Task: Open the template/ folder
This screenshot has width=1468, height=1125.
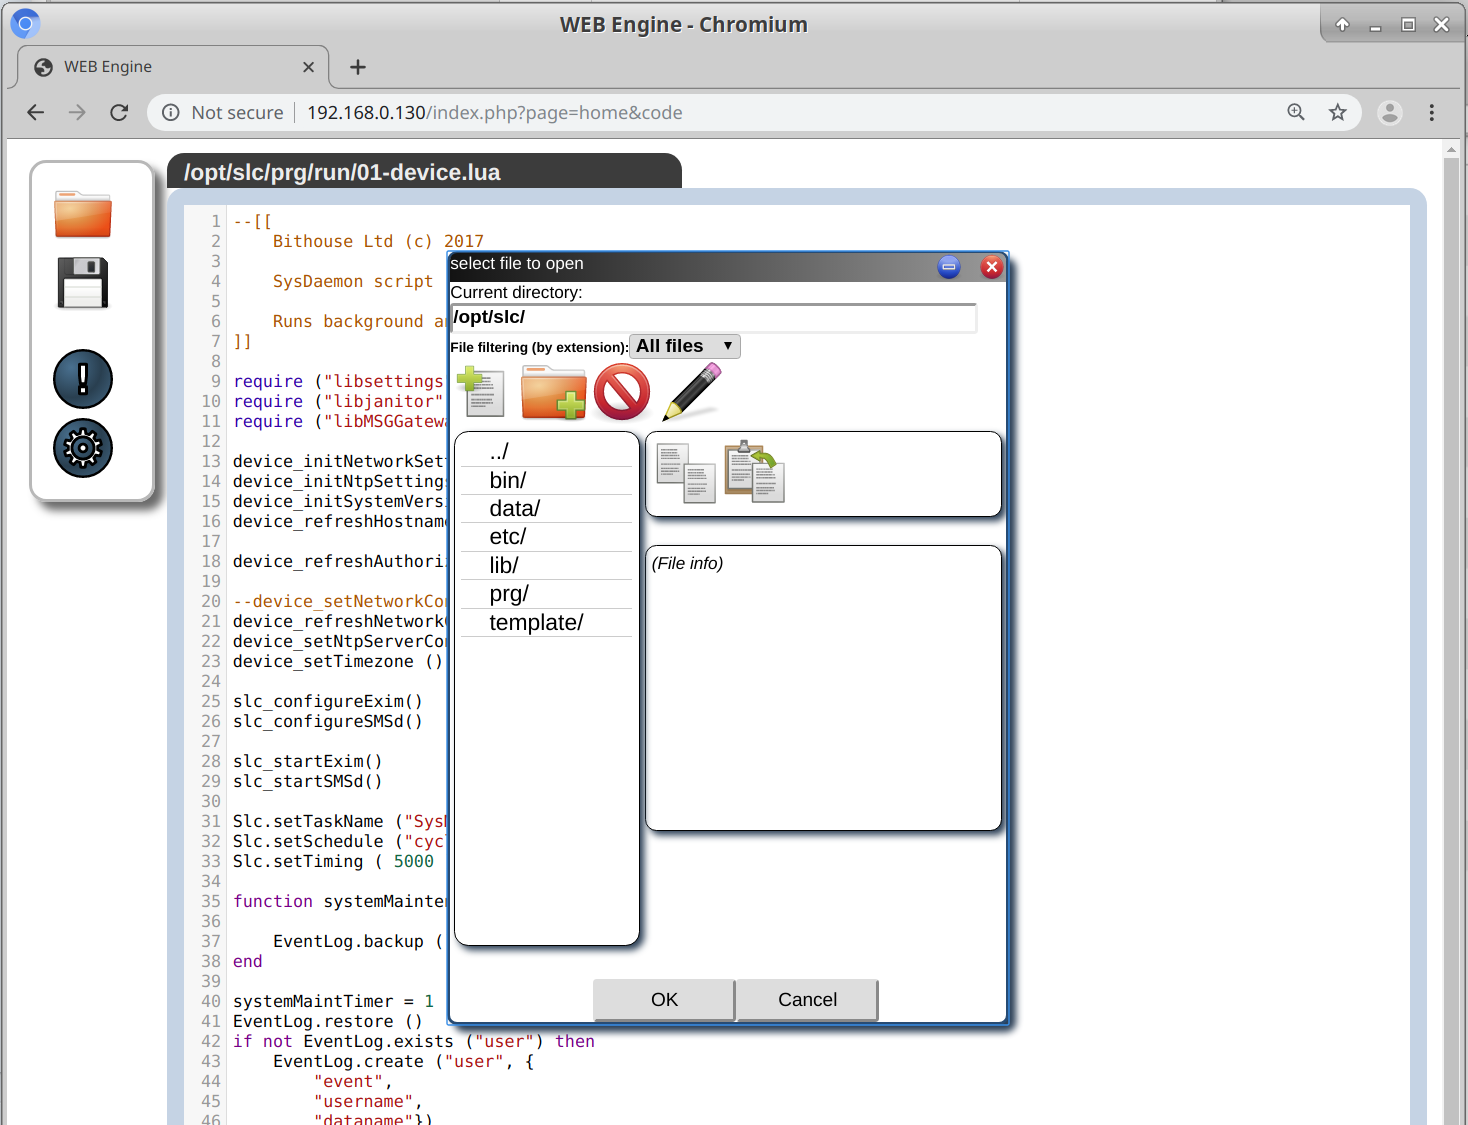Action: coord(546,623)
